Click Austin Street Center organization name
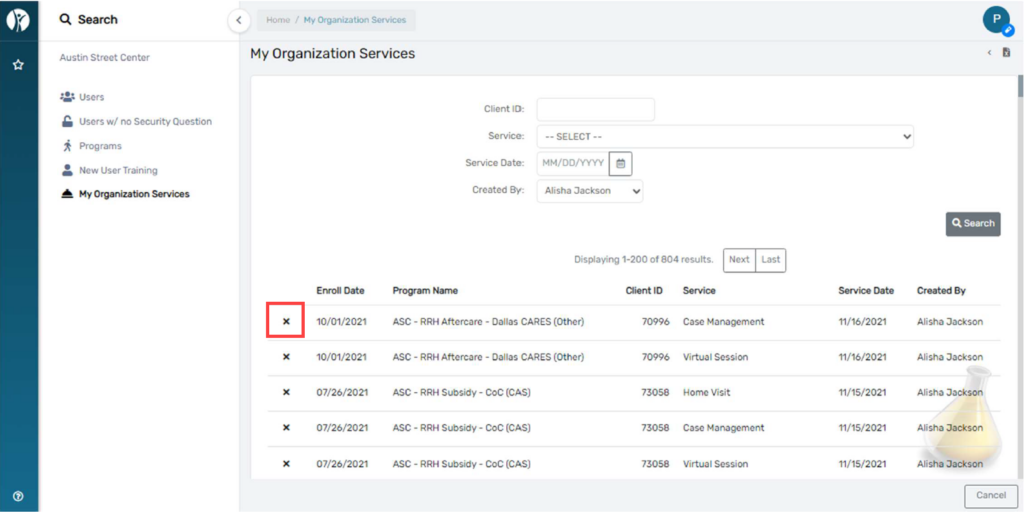The image size is (1024, 513). tap(104, 57)
